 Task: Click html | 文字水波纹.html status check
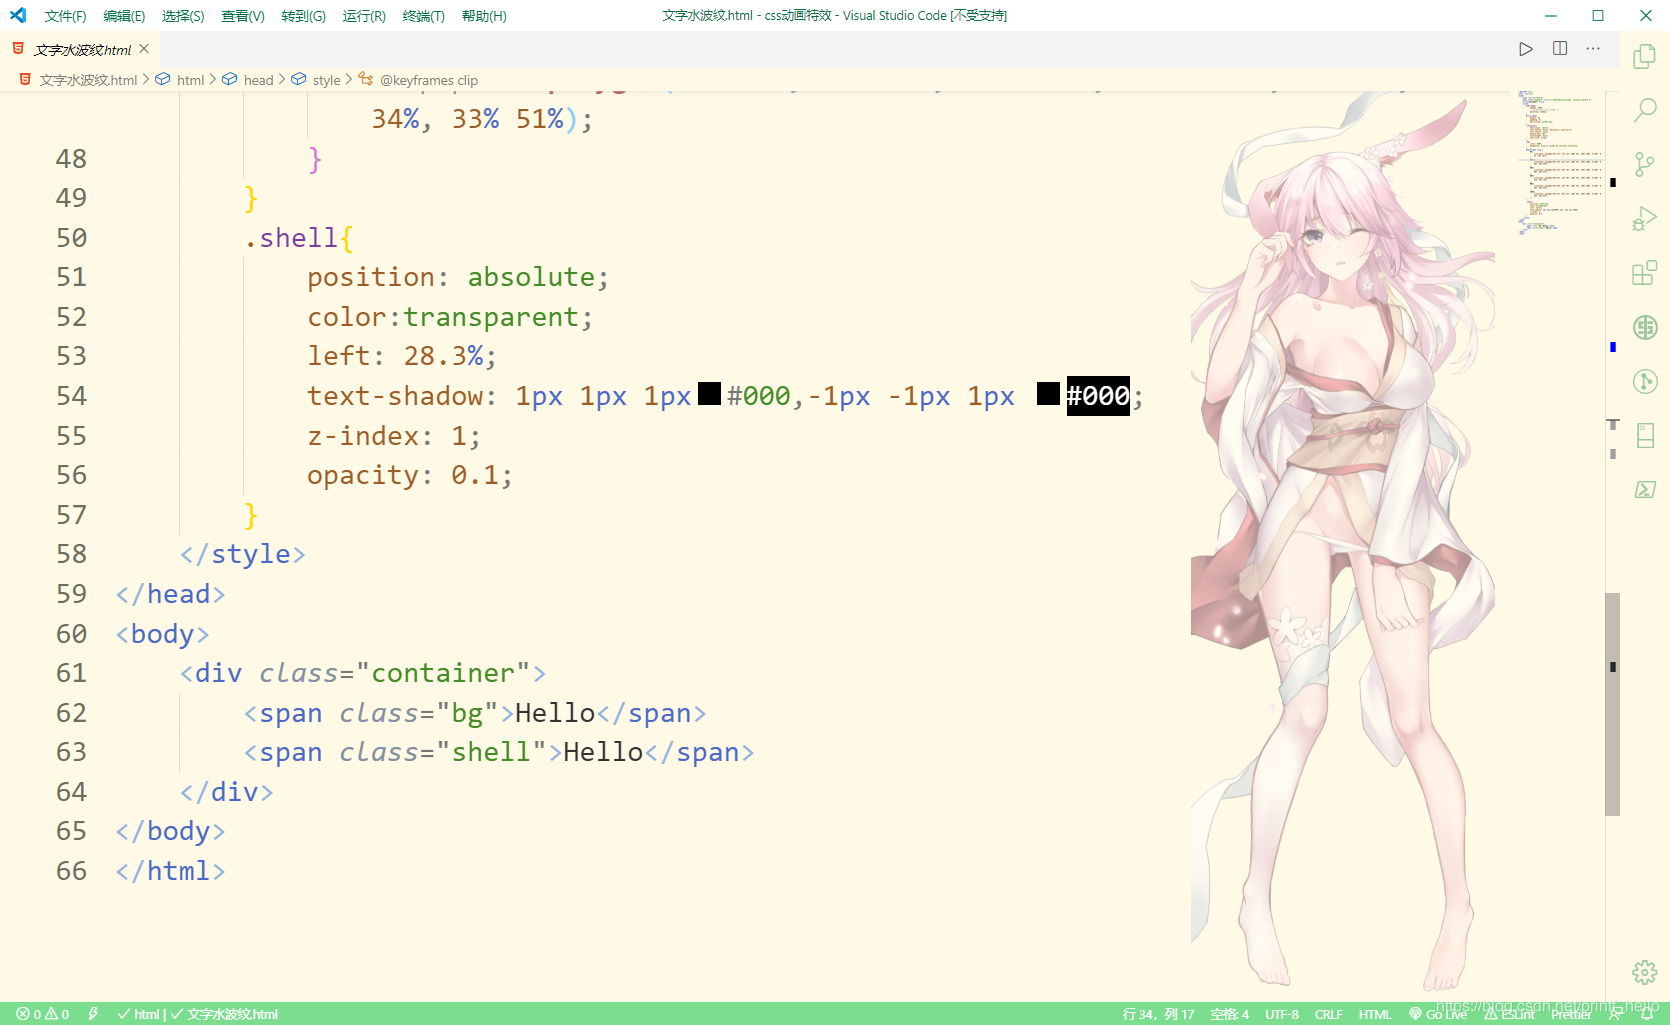coord(198,1014)
